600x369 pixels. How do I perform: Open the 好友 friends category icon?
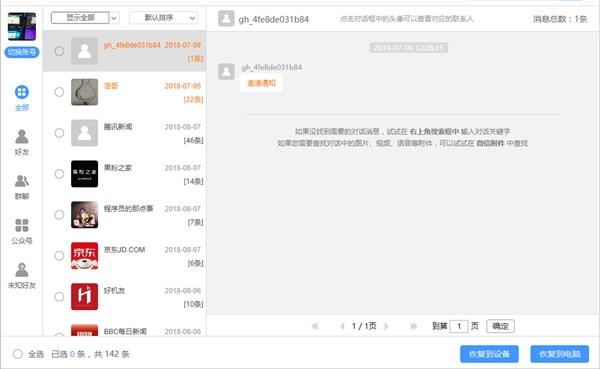(22, 137)
